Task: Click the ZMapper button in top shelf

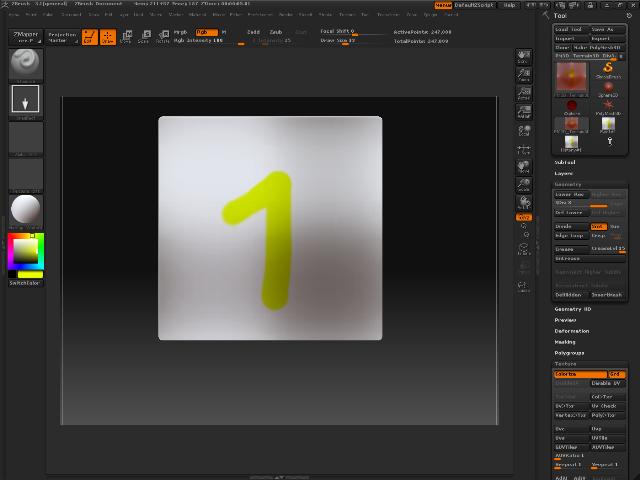Action: (25, 36)
